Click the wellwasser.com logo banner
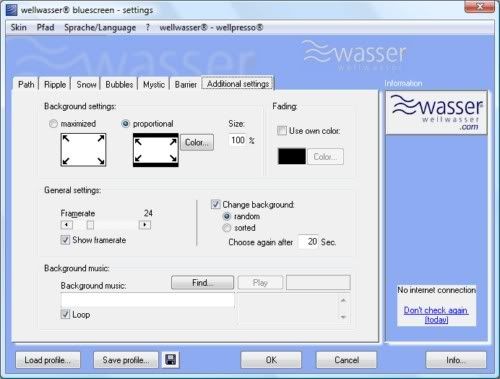The image size is (500, 379). click(436, 112)
